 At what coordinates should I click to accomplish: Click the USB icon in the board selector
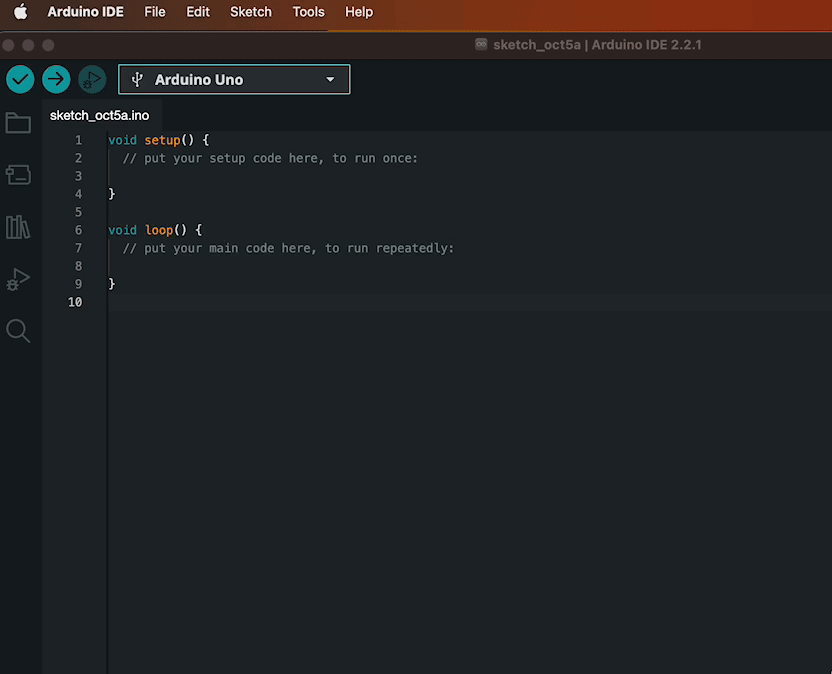pyautogui.click(x=137, y=80)
